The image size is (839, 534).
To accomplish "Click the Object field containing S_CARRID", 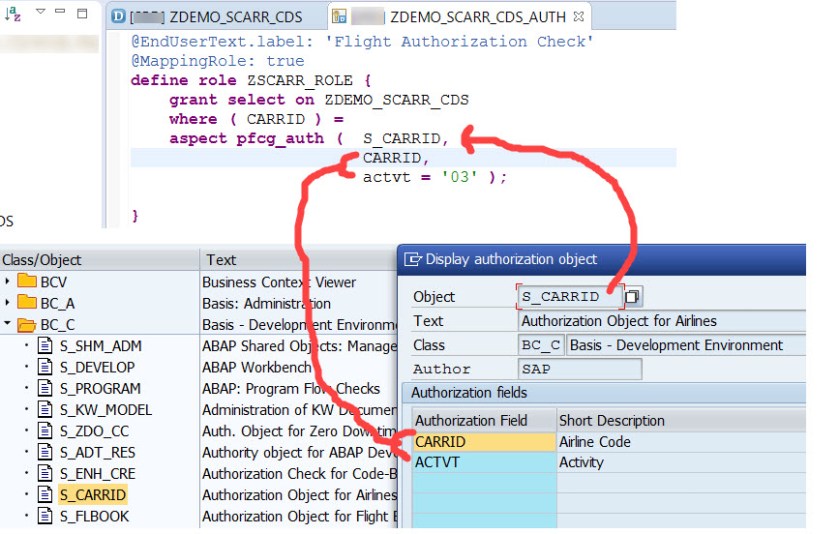I will [x=568, y=297].
